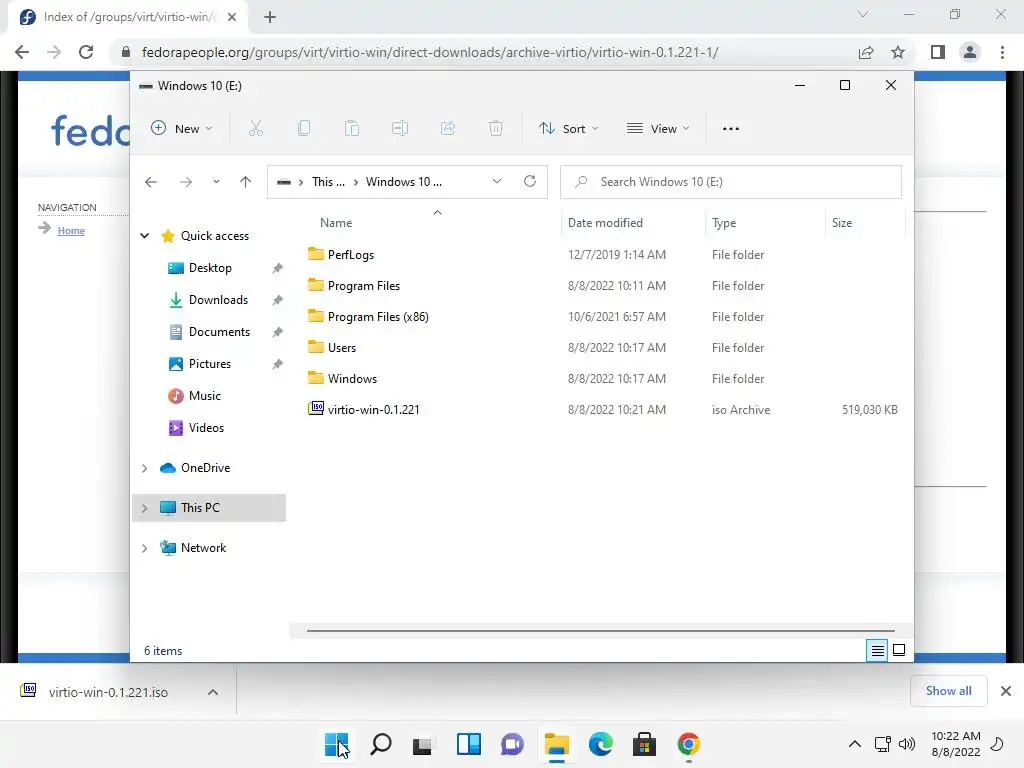Click the Search Windows 10 (E:) field
This screenshot has height=768, width=1024.
[x=731, y=182]
